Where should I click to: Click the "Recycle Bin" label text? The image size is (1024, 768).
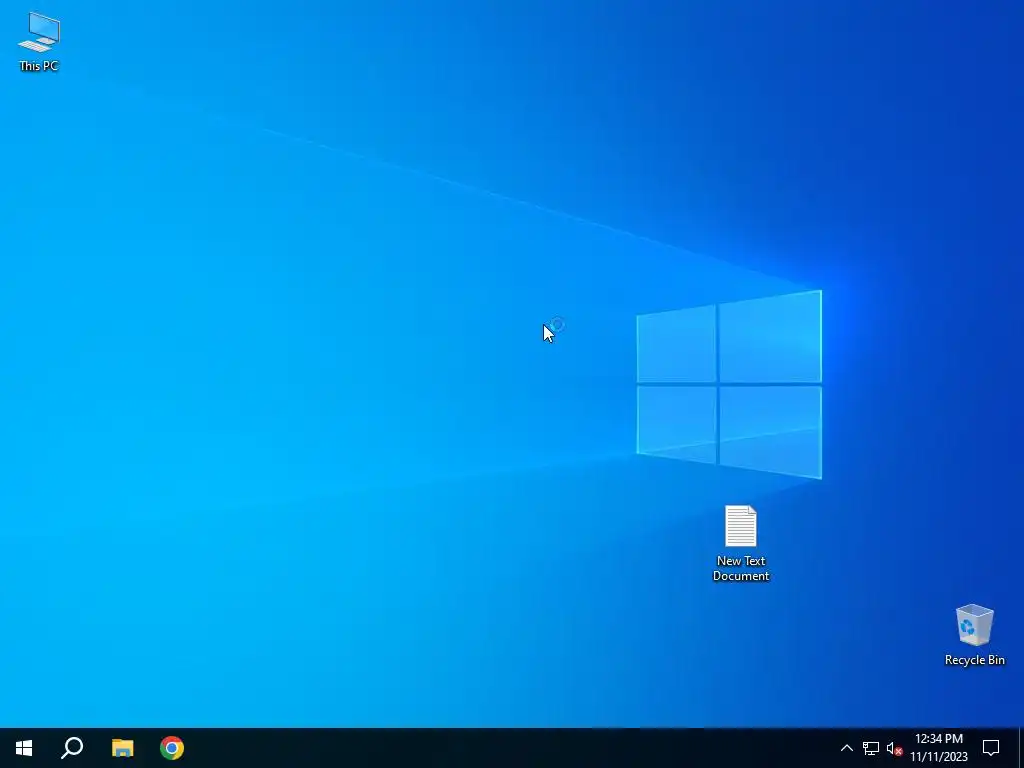tap(974, 660)
